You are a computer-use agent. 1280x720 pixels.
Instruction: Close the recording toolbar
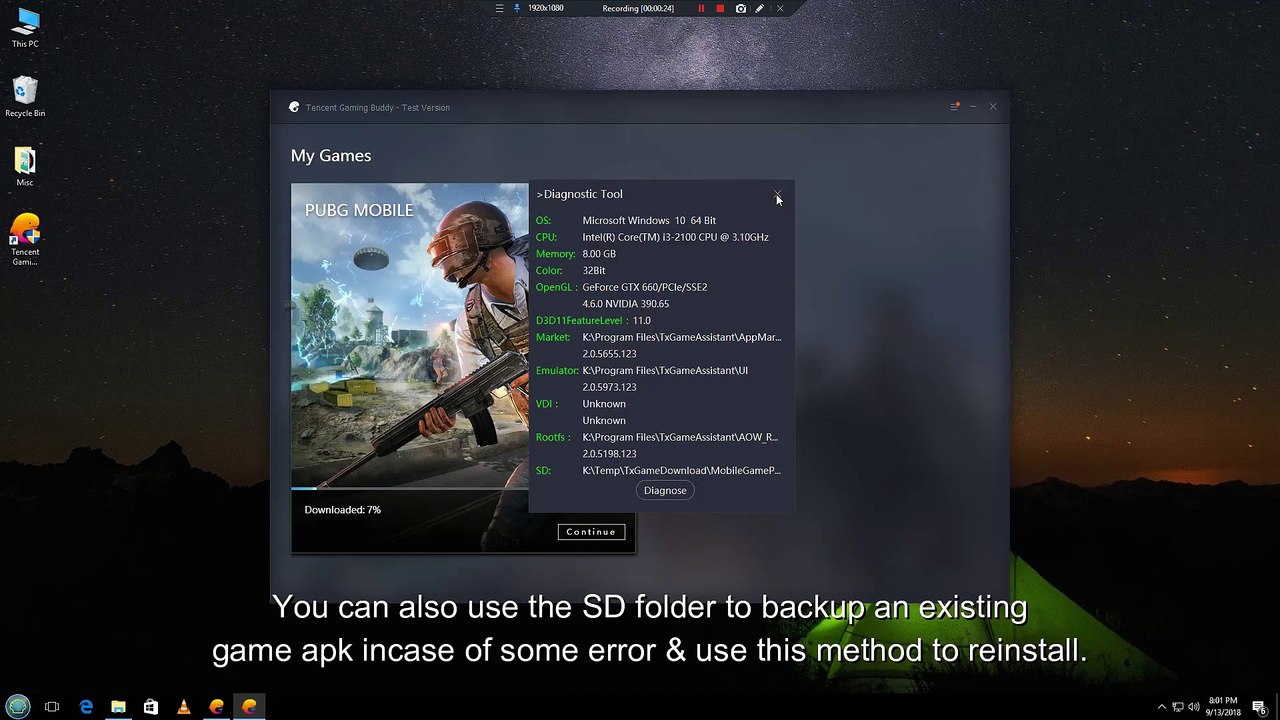click(780, 8)
